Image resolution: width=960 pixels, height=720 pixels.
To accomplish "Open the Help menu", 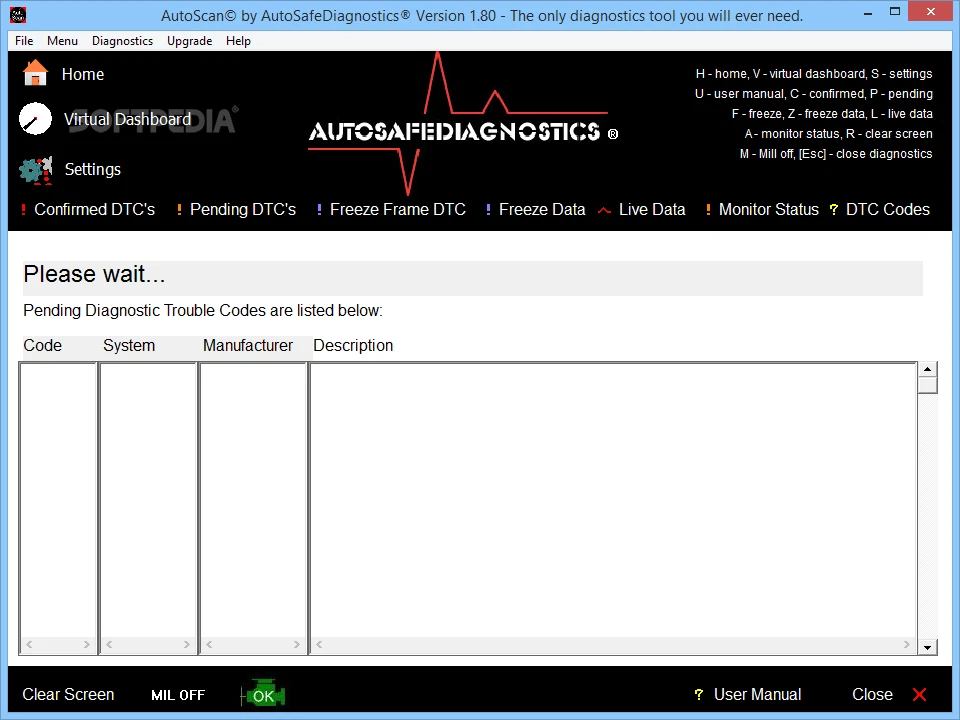I will click(238, 41).
